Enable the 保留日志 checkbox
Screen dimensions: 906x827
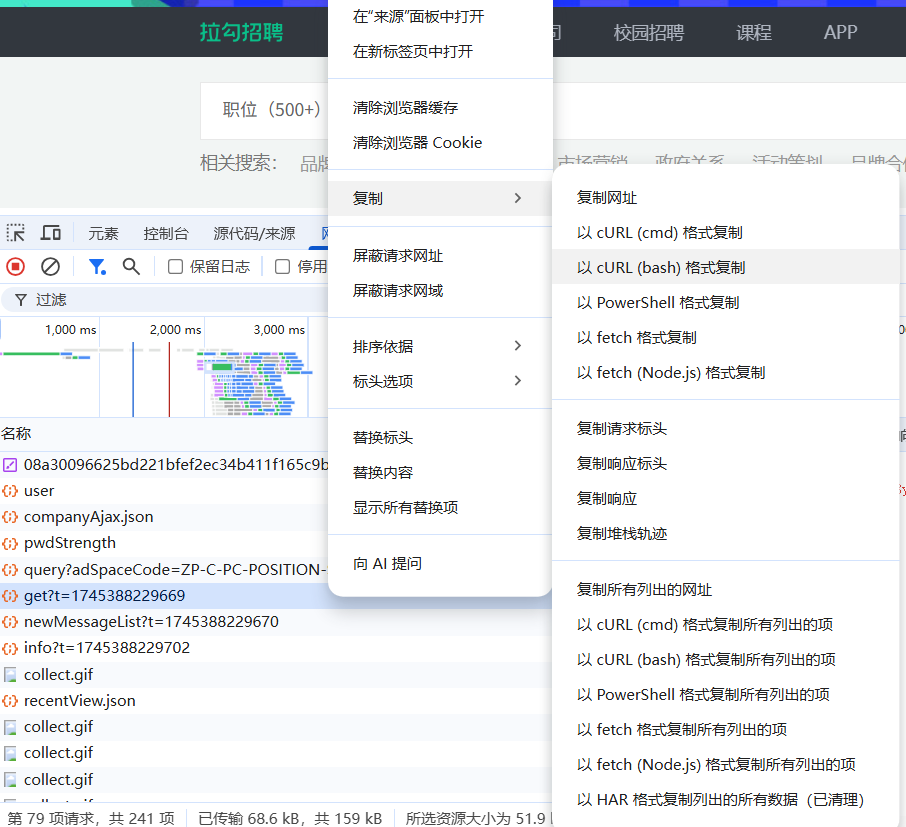[175, 266]
